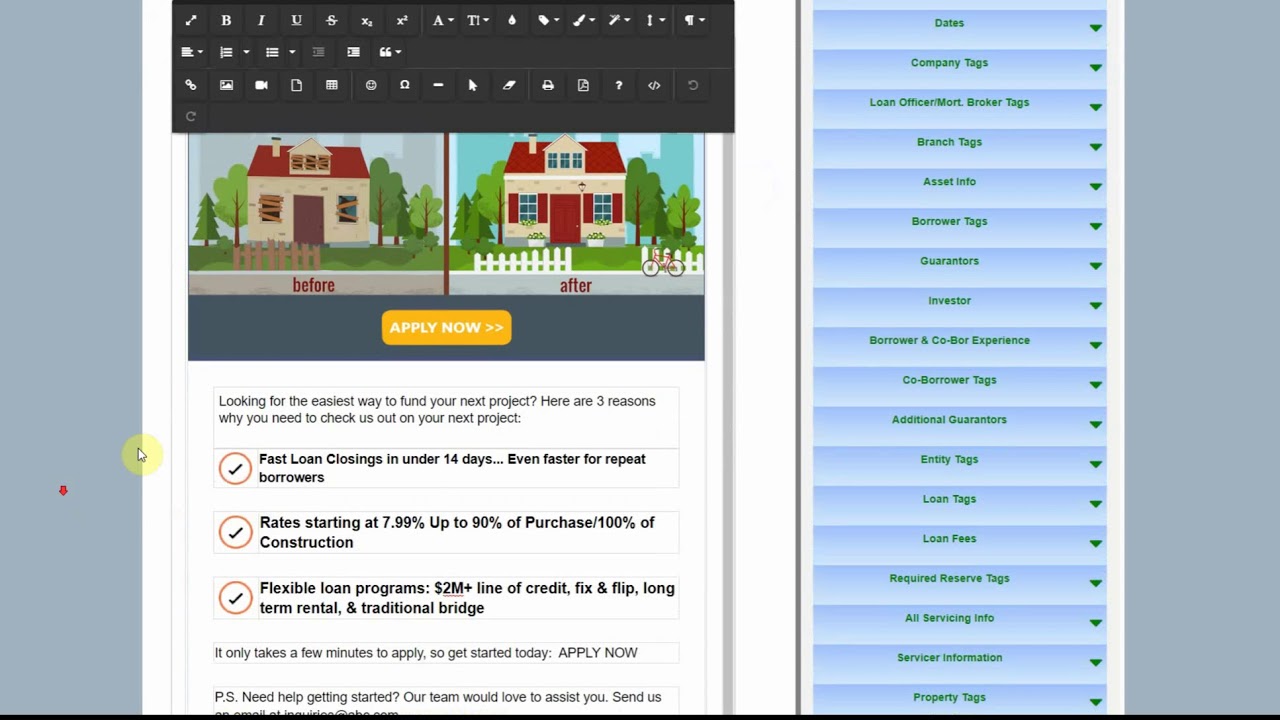The height and width of the screenshot is (720, 1280).
Task: Toggle fullscreen mode in the editor toolbar
Action: (x=191, y=20)
